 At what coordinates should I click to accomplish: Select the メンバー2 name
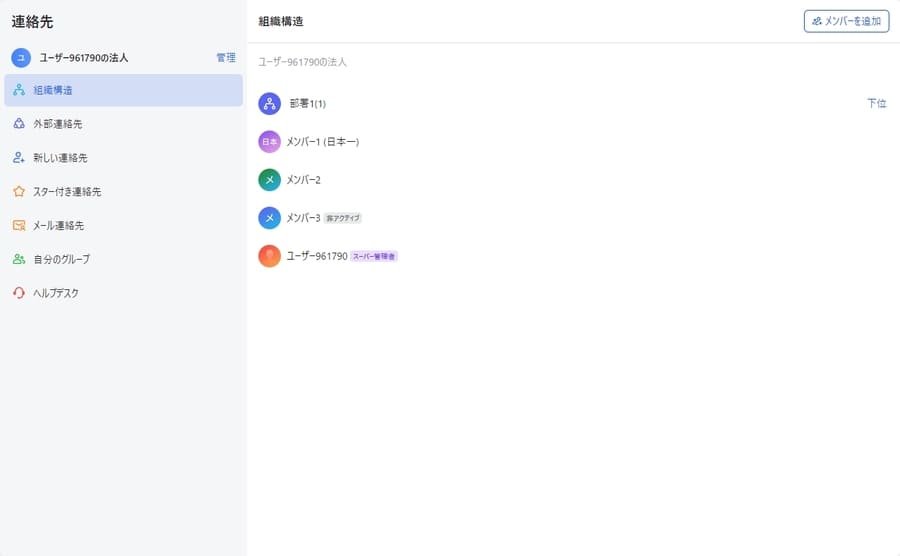(x=304, y=180)
